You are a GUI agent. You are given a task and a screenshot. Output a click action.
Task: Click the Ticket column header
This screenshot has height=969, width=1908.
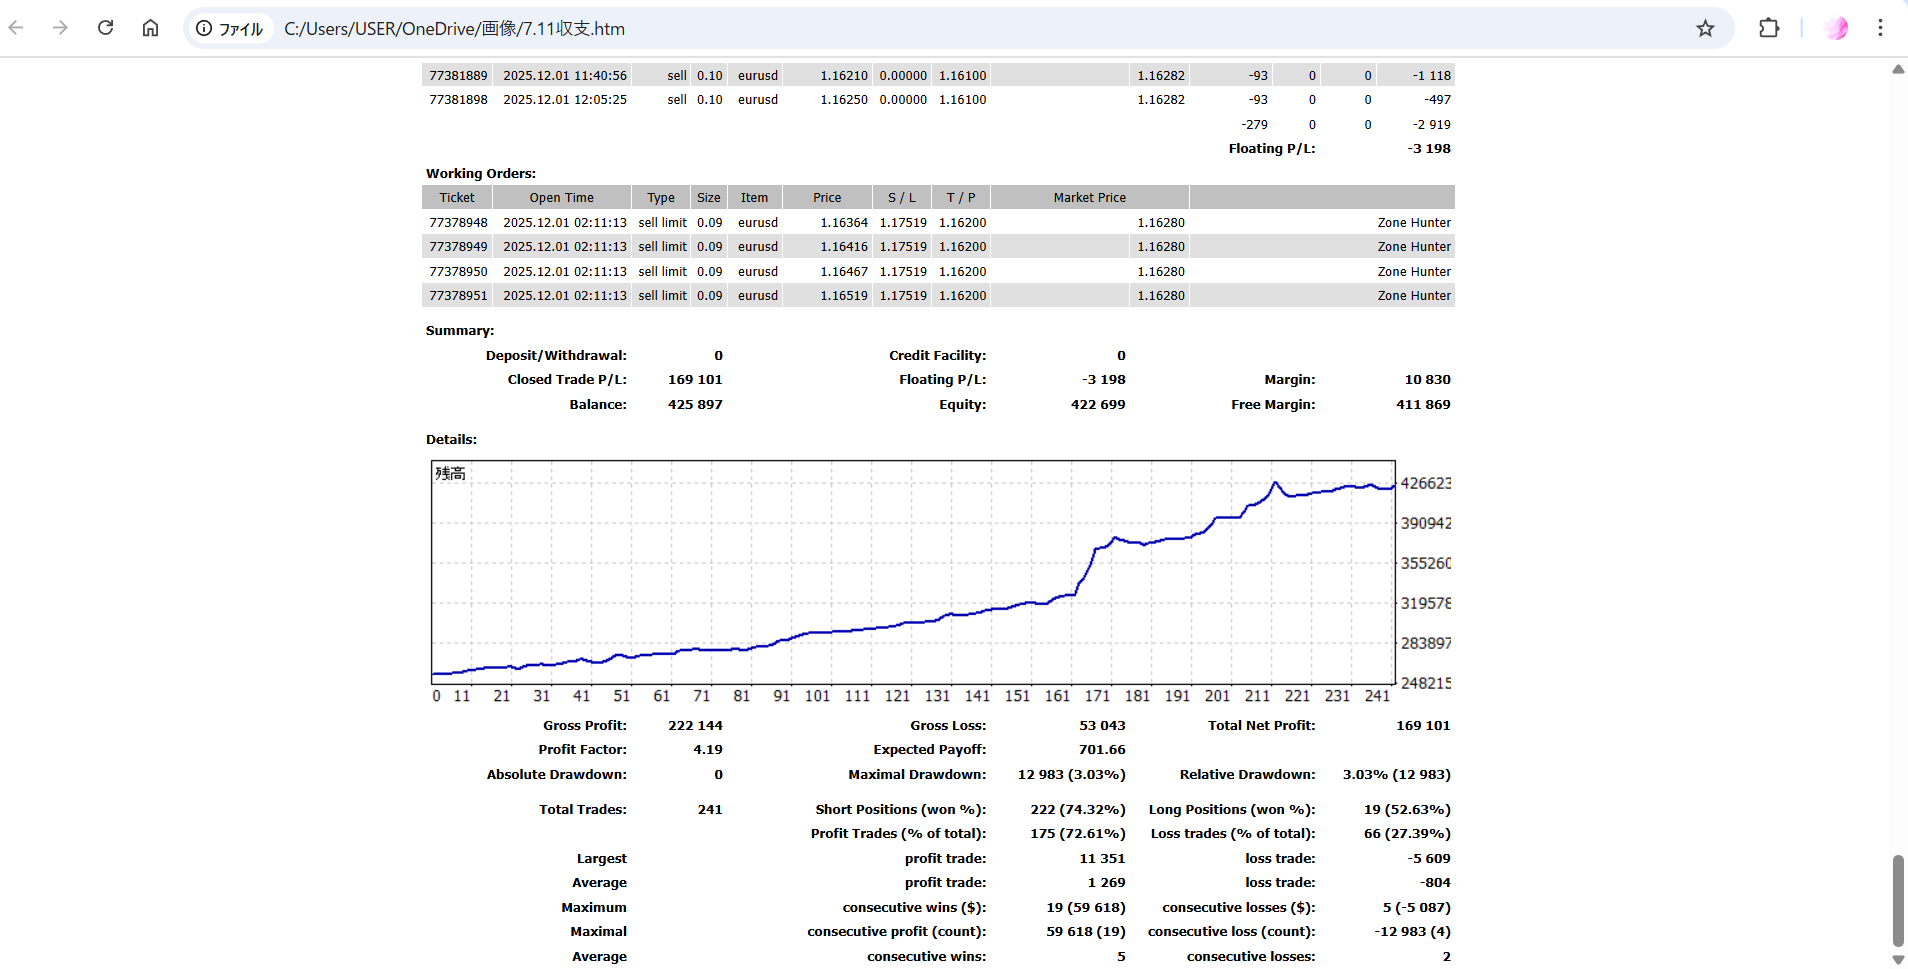[x=457, y=198]
